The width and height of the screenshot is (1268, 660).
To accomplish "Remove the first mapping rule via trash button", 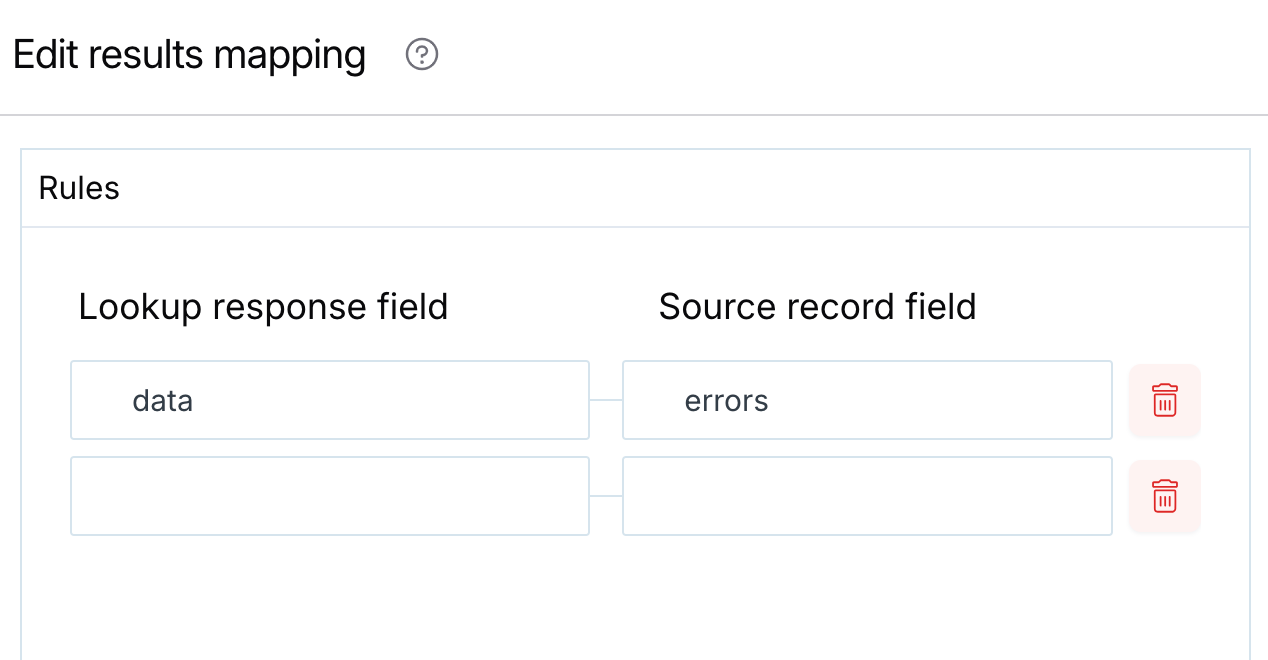I will pos(1164,400).
